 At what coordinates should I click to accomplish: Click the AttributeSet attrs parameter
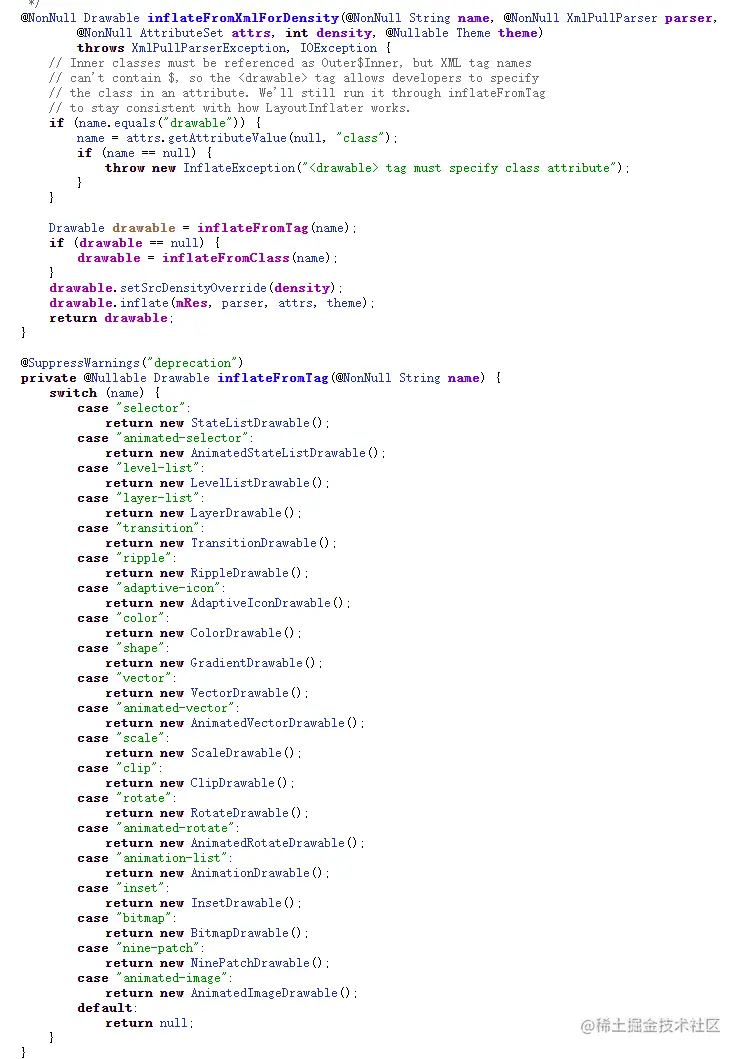click(x=206, y=33)
